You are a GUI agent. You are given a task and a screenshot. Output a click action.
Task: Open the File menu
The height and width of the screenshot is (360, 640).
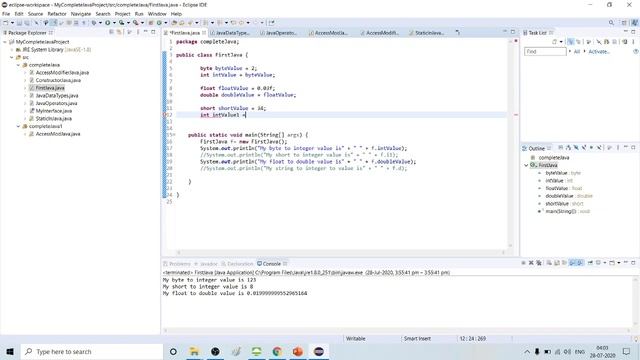pyautogui.click(x=6, y=14)
